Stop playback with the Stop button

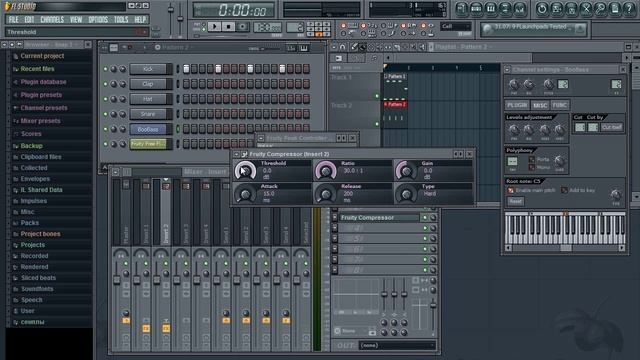[228, 27]
